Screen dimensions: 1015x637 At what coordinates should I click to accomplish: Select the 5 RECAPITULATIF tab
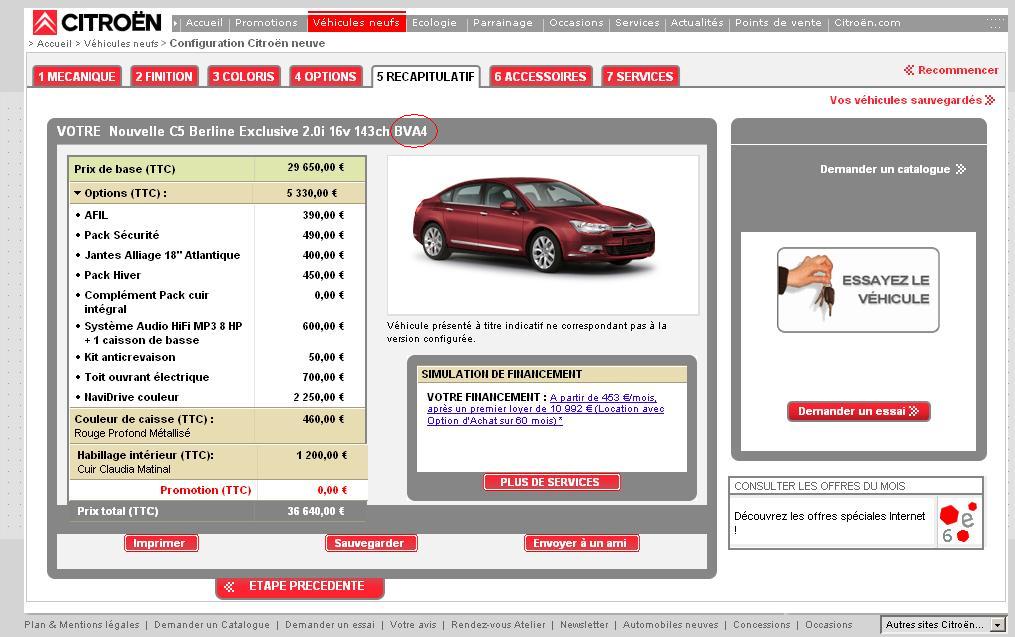pos(425,76)
